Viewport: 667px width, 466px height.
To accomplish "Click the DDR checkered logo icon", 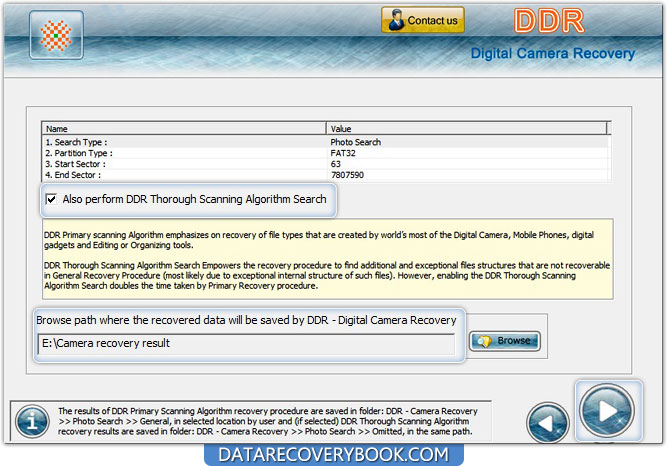I will point(56,35).
